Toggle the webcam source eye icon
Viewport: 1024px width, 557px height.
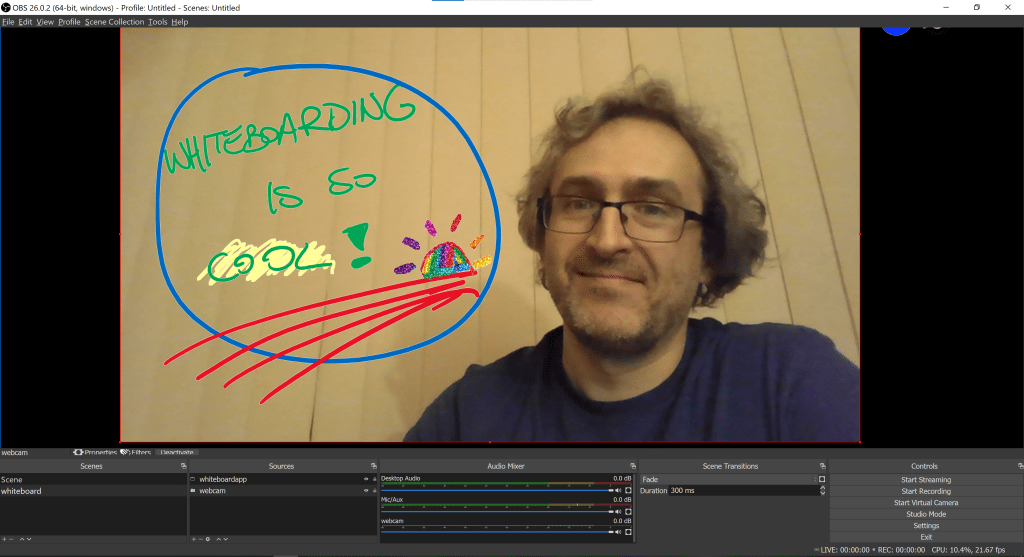365,491
